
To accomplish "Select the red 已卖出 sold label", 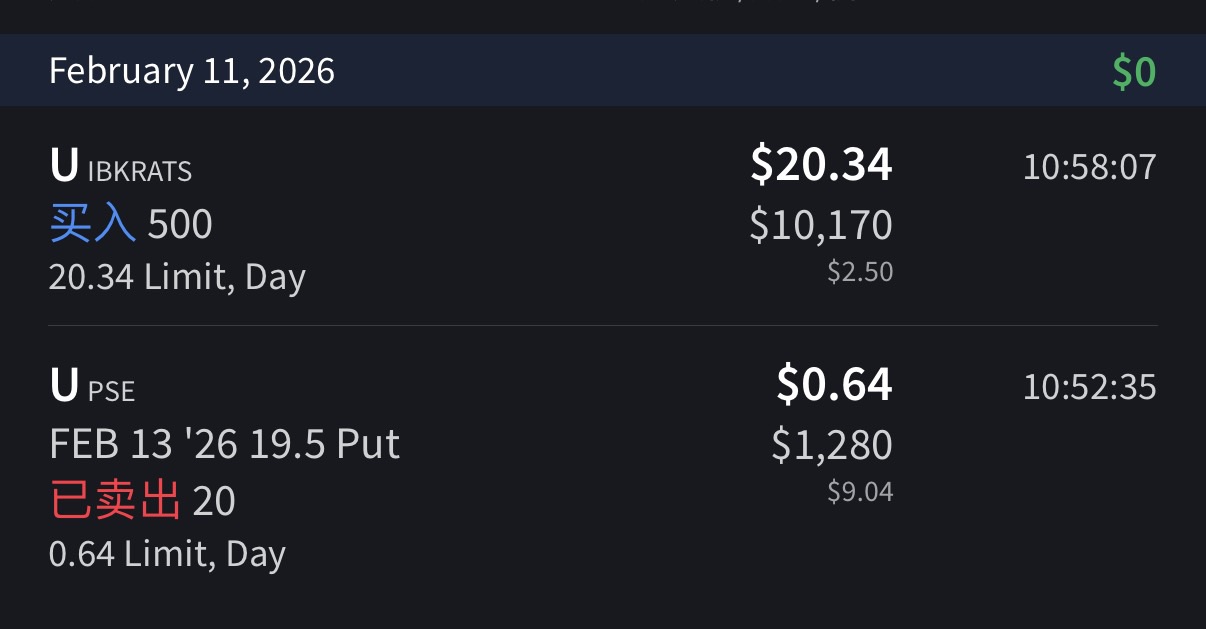I will [115, 501].
